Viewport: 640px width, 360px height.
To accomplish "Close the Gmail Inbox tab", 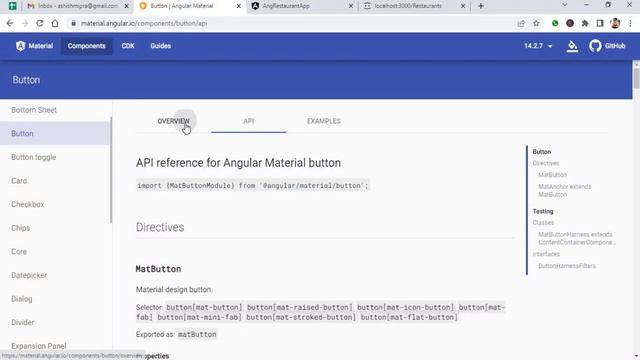I will (127, 6).
